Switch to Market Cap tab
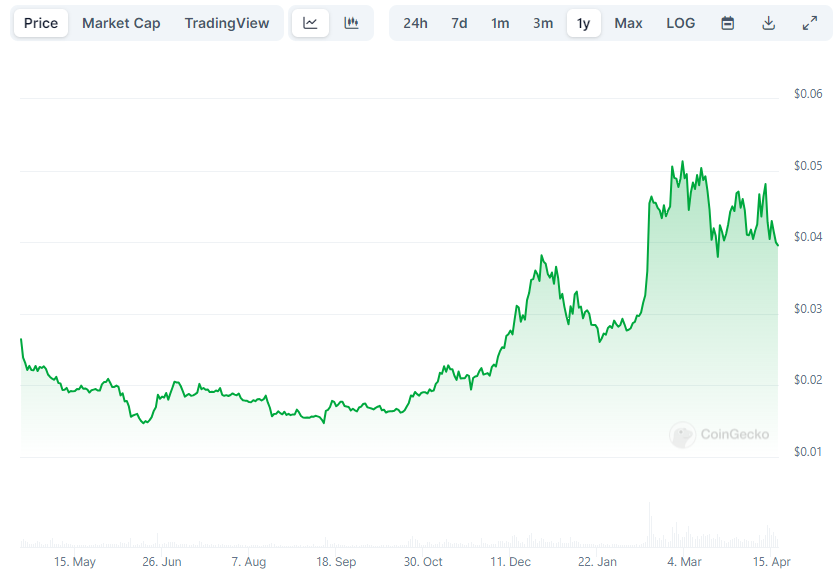 tap(121, 23)
